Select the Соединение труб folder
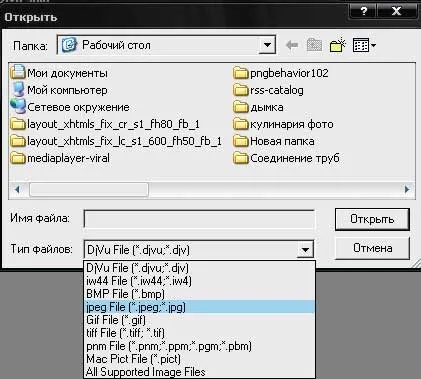 pyautogui.click(x=286, y=158)
